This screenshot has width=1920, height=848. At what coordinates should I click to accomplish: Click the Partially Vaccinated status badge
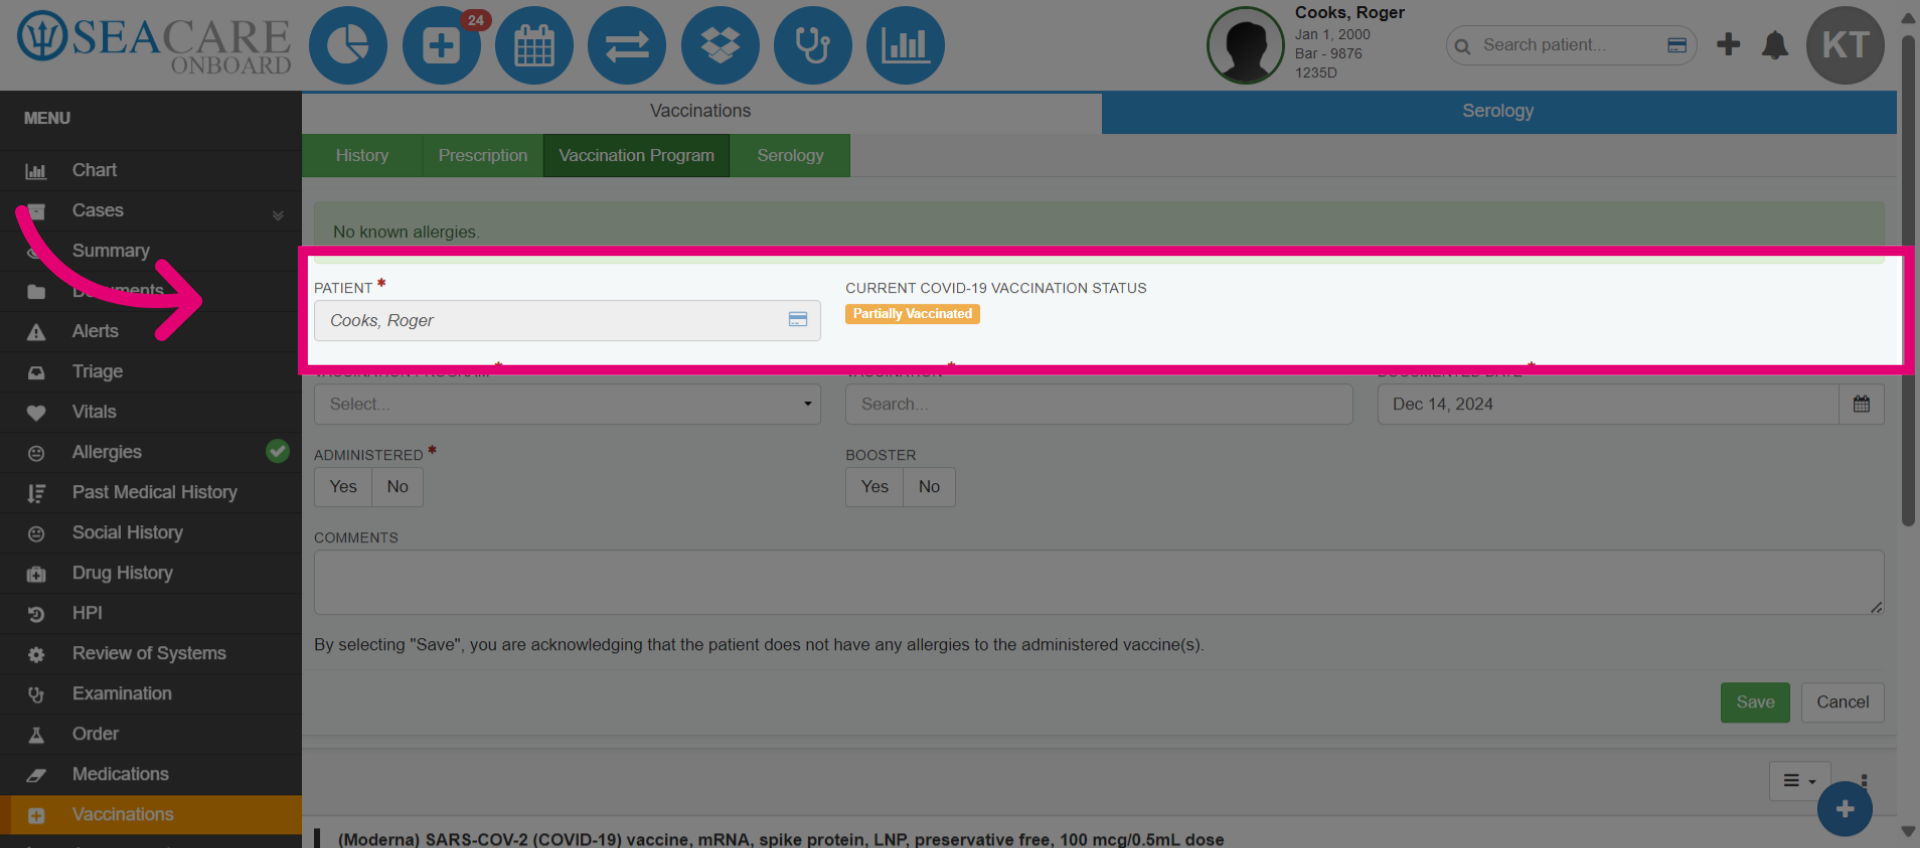[912, 314]
